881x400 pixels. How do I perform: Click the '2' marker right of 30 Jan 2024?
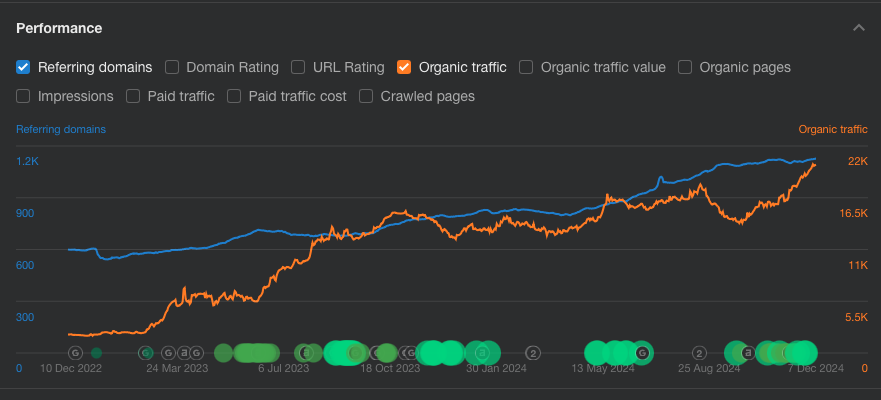pos(534,353)
